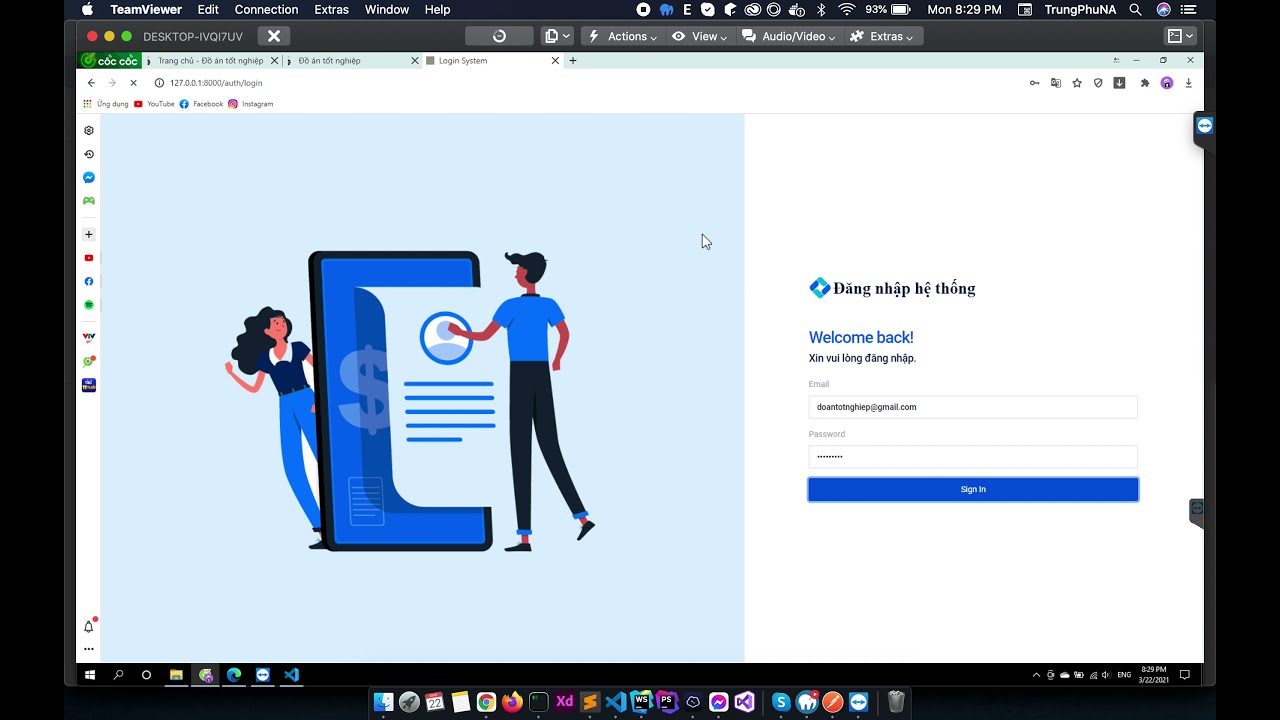Open the TeamViewer side panel handle
The width and height of the screenshot is (1280, 720).
tap(1204, 126)
